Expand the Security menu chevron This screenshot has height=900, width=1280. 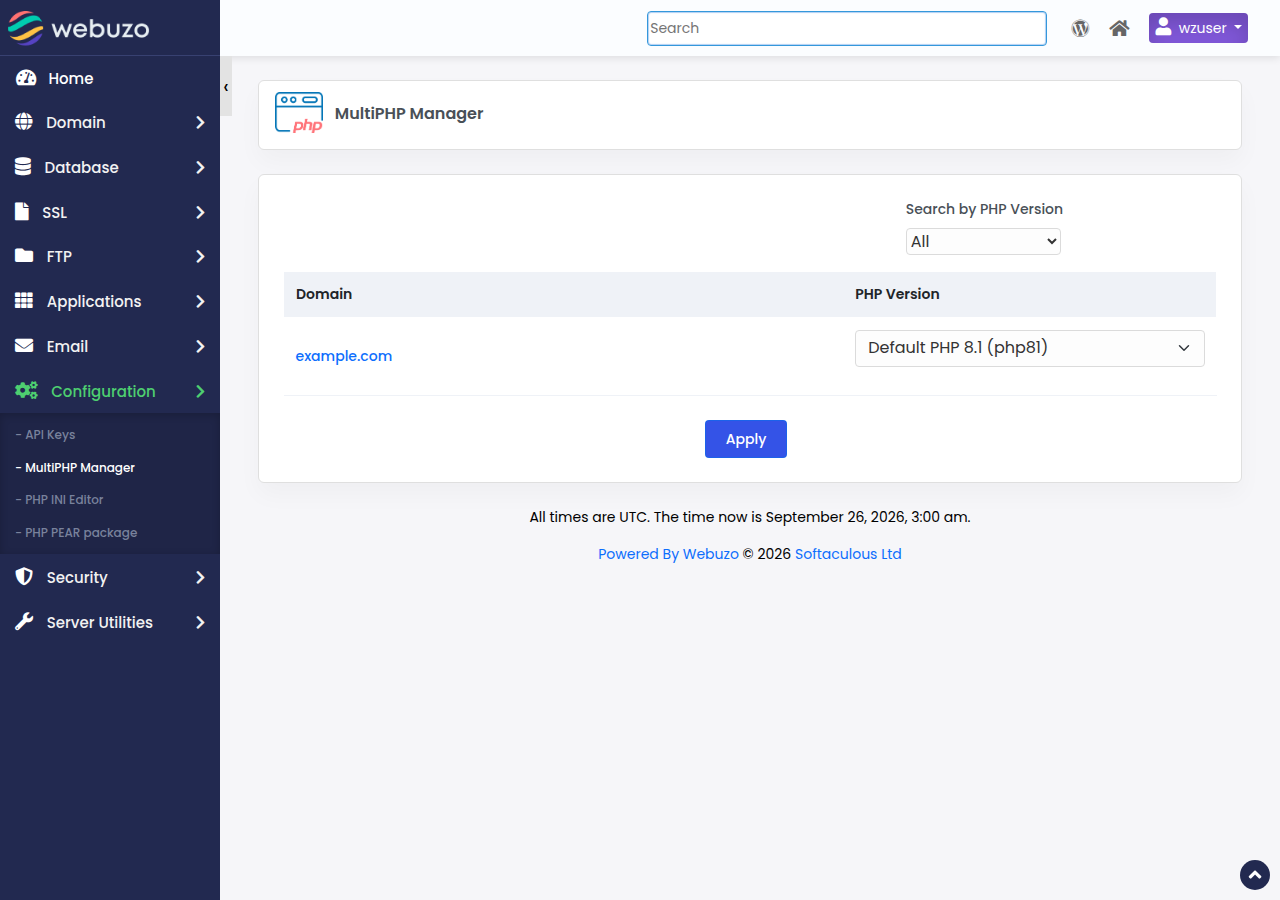[200, 577]
